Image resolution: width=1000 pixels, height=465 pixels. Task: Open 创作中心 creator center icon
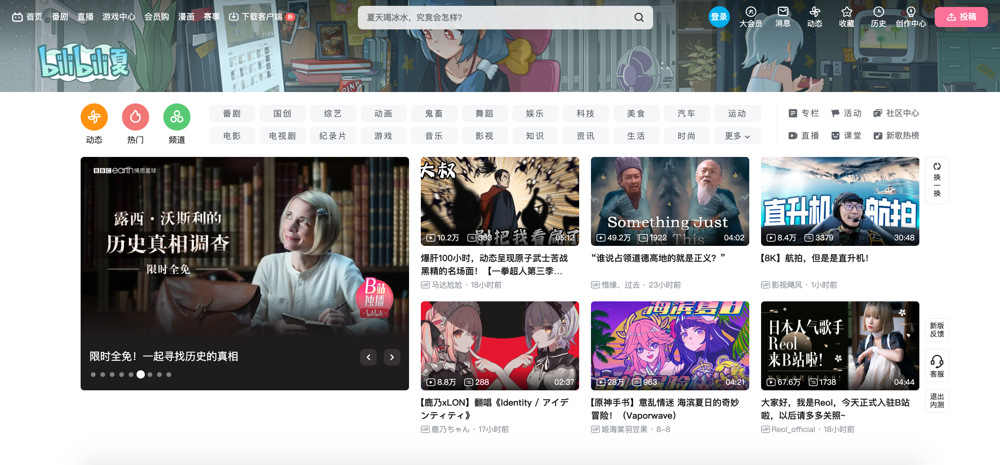coord(910,16)
